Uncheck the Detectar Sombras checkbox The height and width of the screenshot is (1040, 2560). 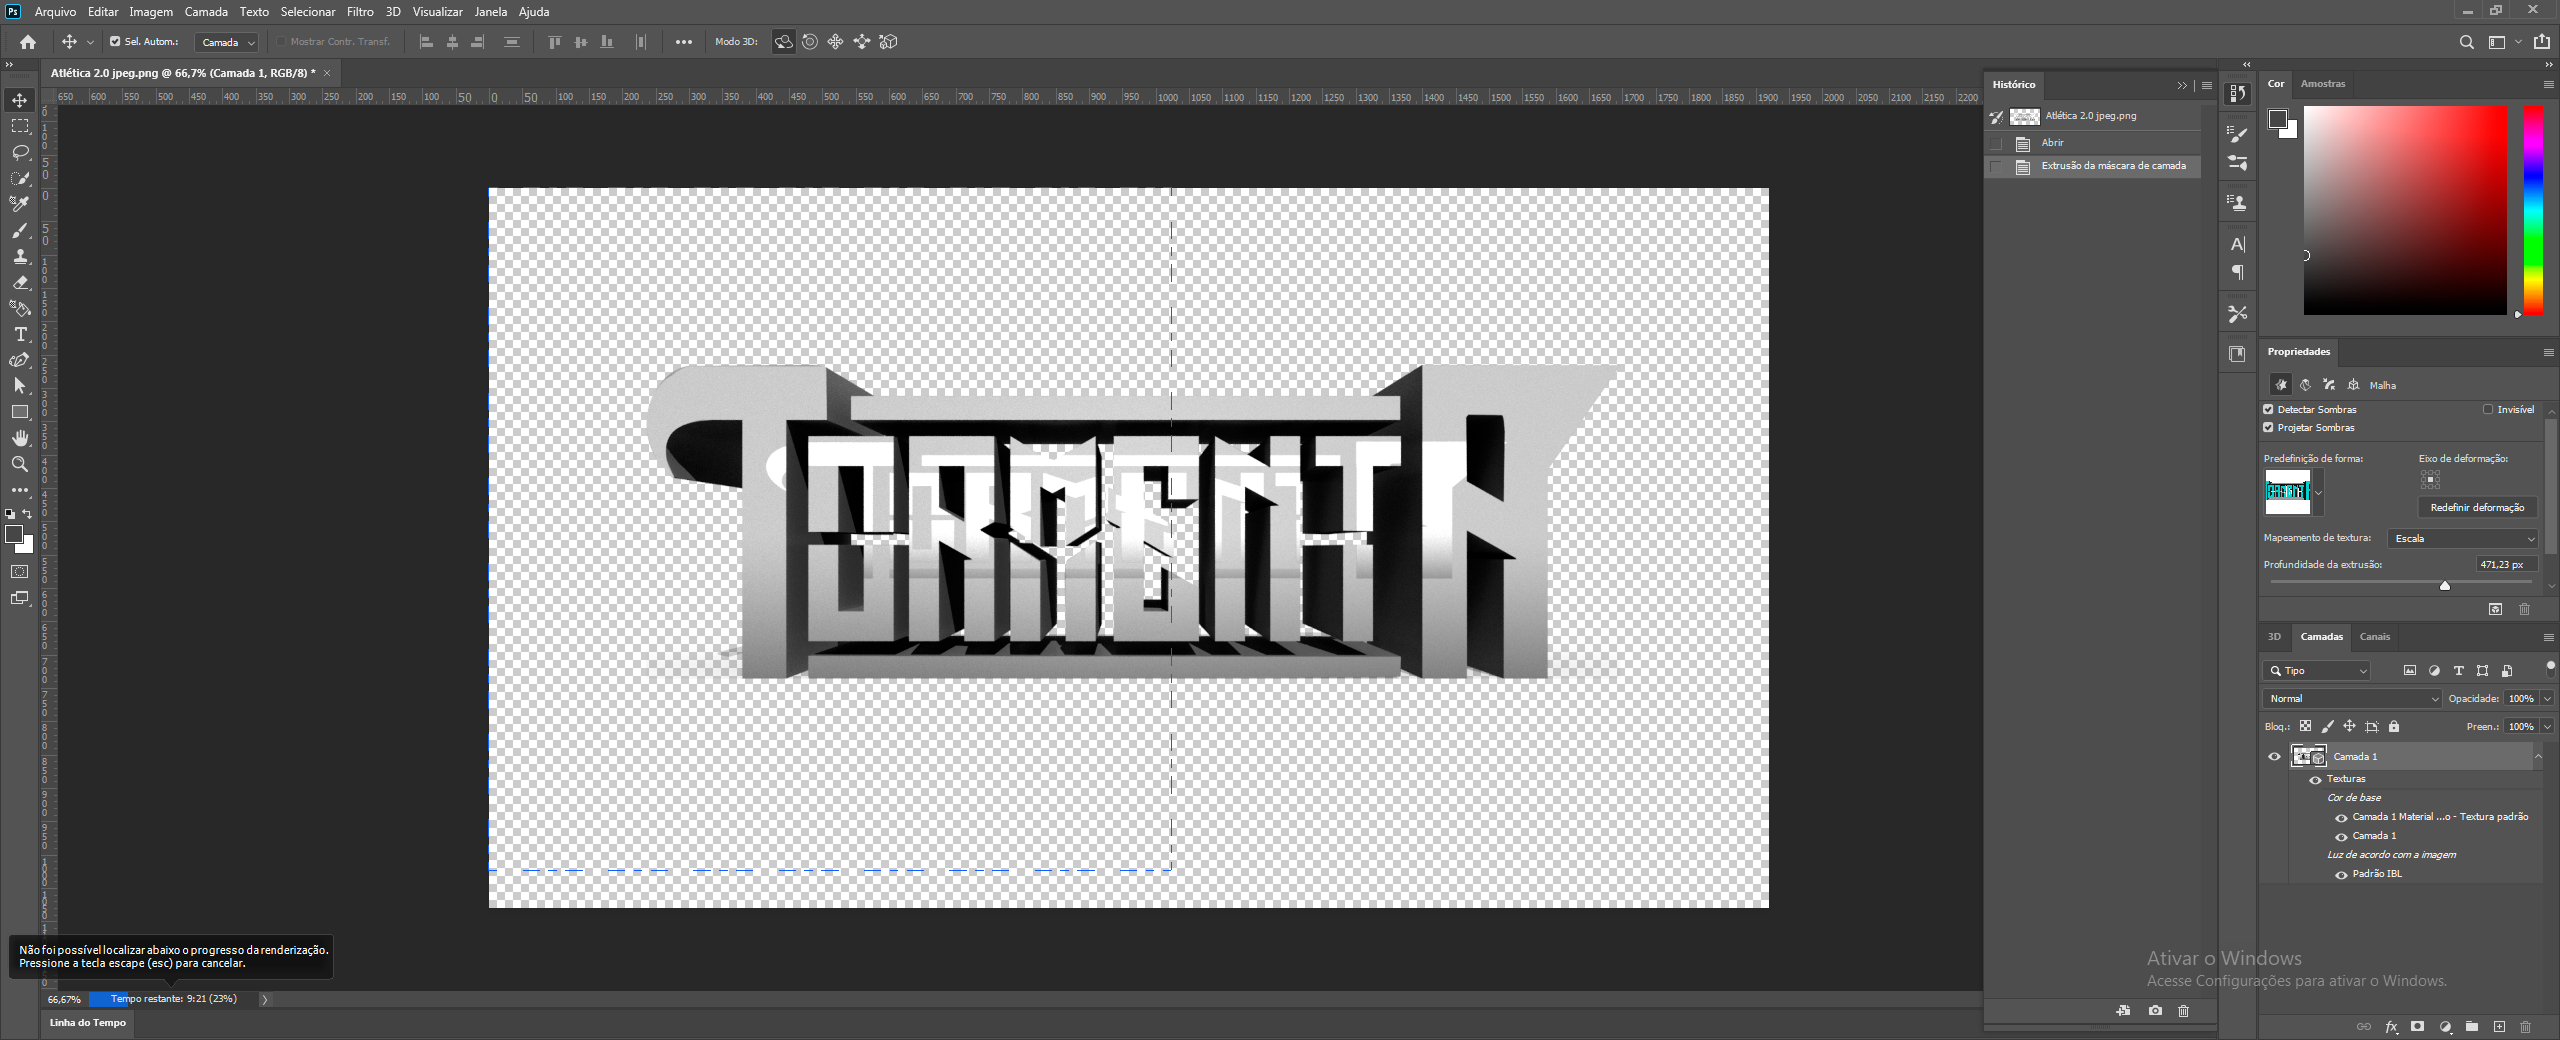tap(2268, 409)
